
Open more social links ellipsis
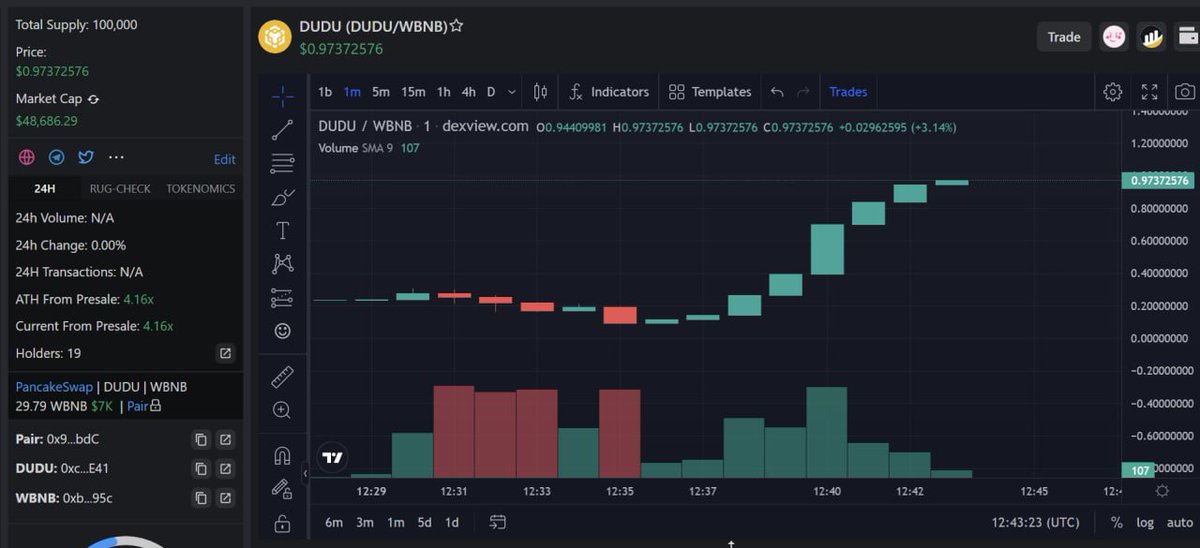(x=116, y=158)
